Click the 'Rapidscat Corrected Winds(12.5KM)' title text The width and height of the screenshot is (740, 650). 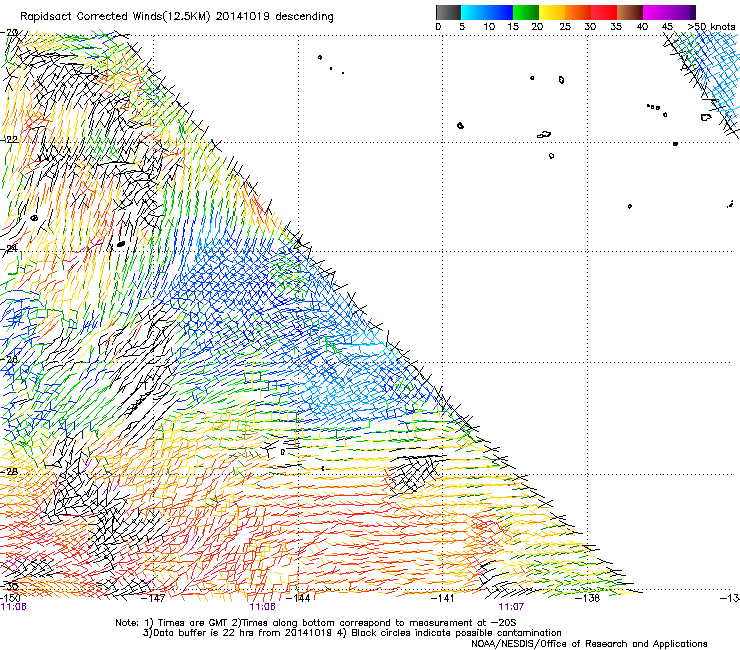116,17
